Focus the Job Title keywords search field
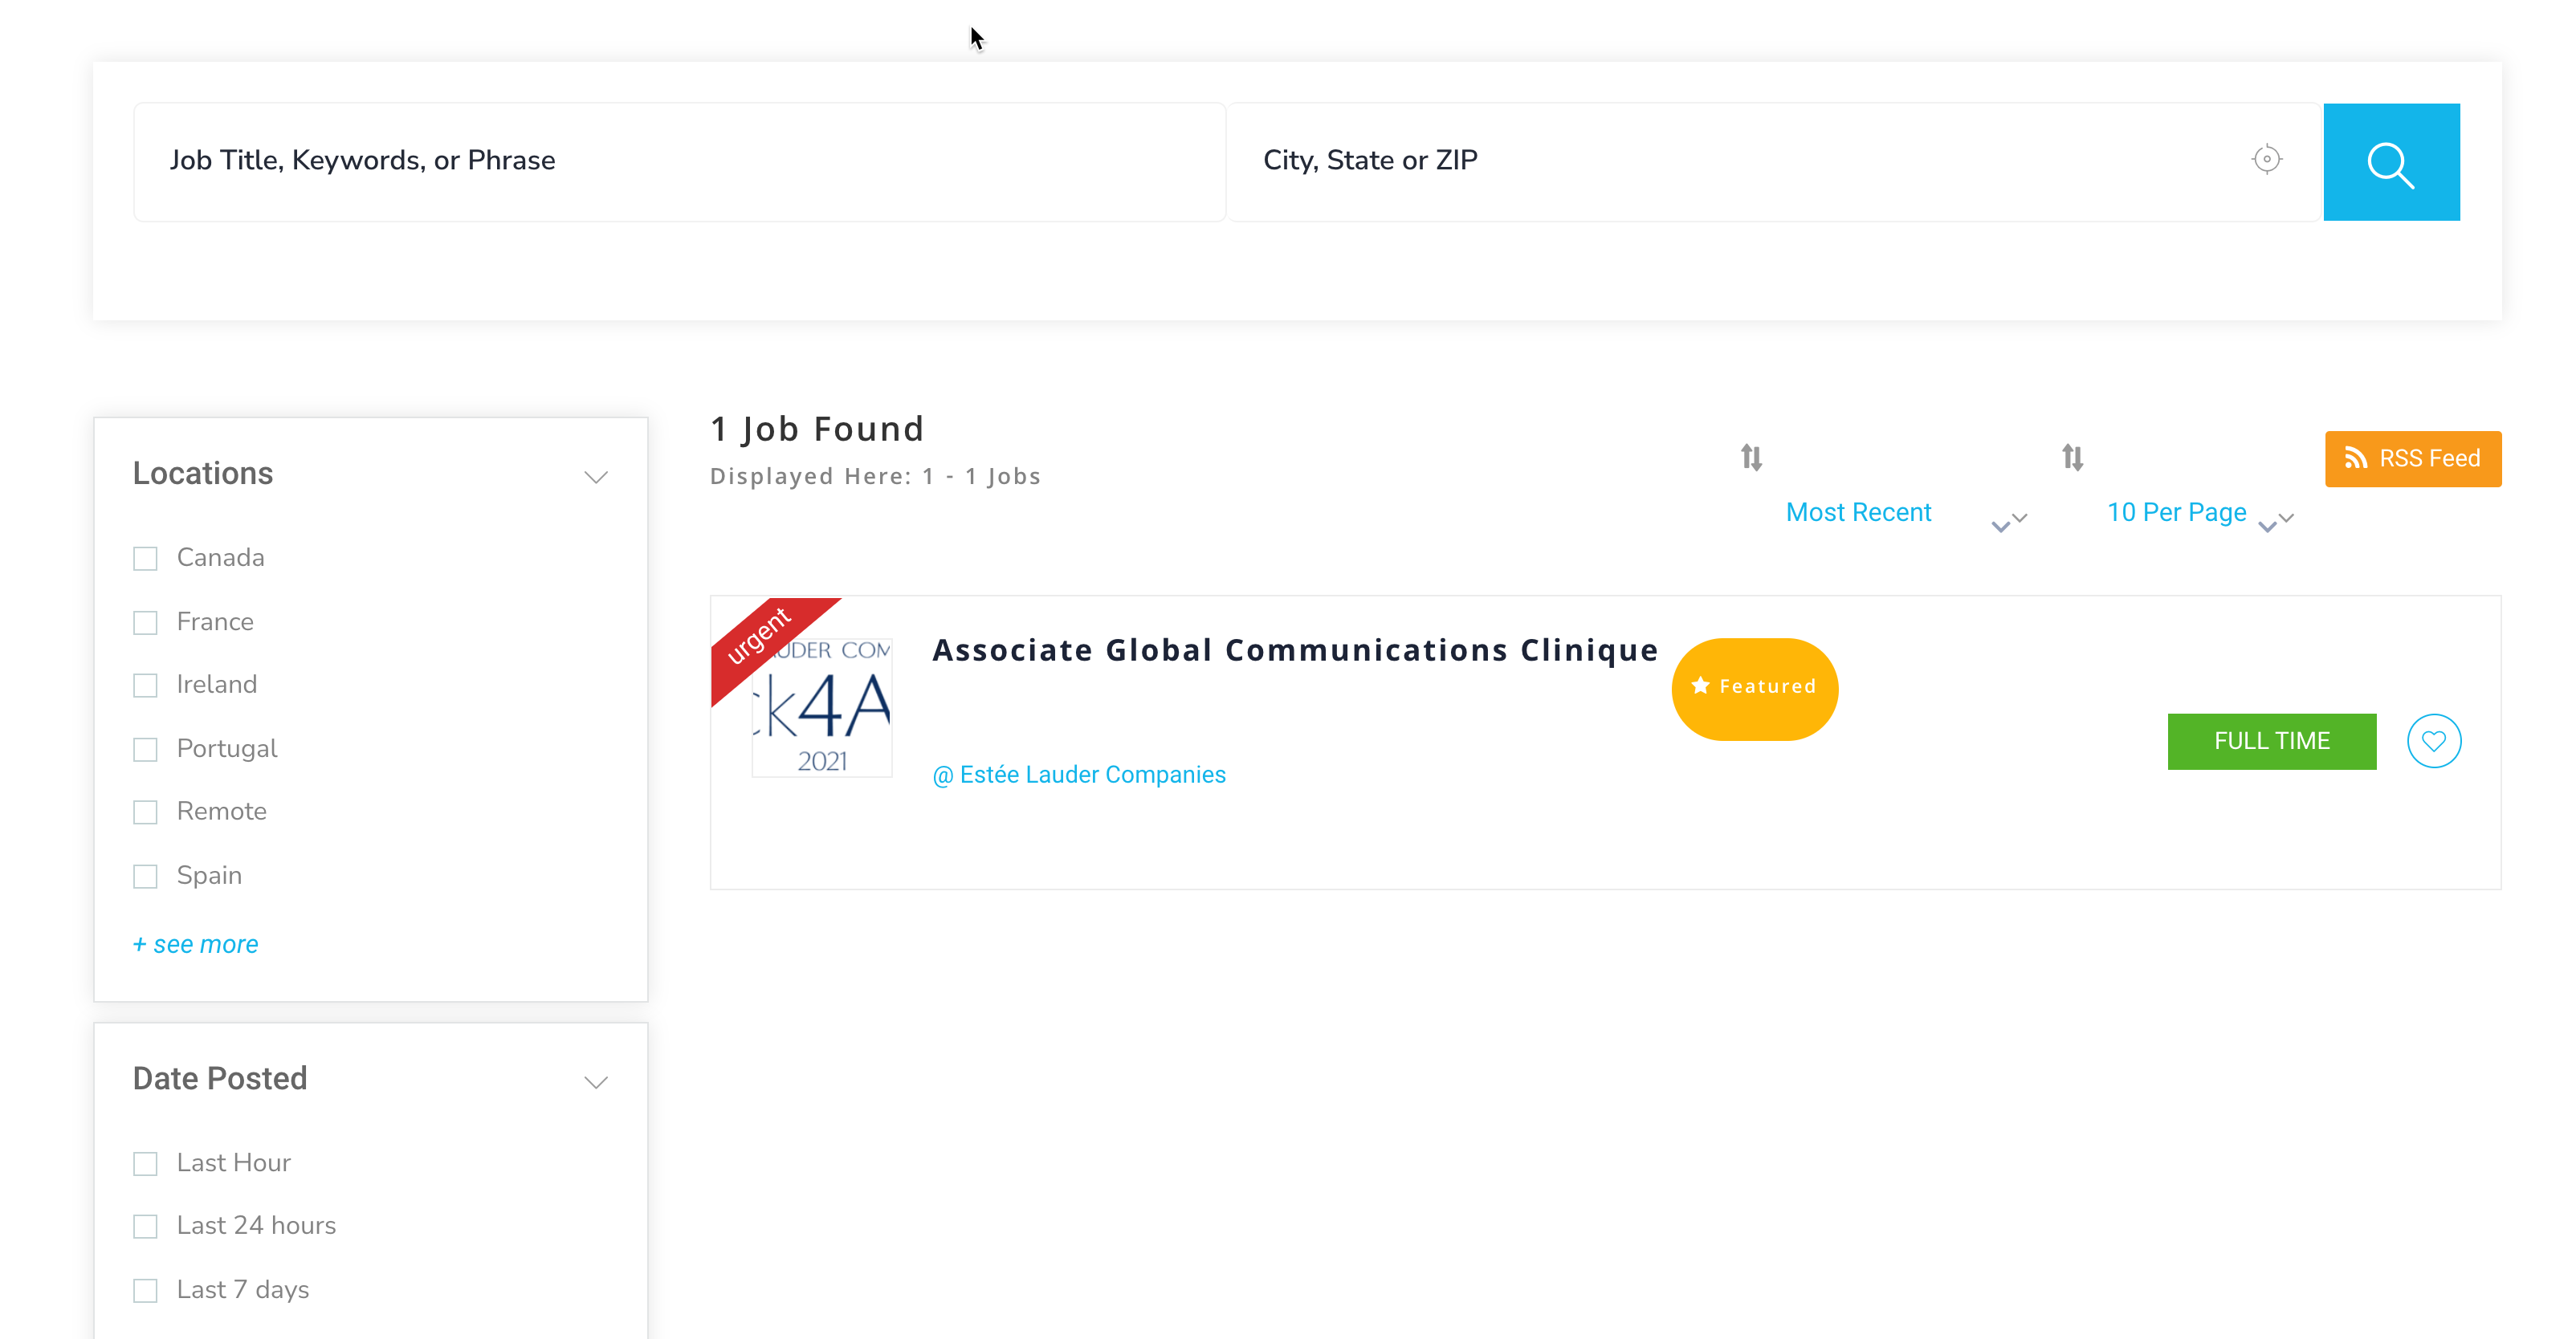The width and height of the screenshot is (2576, 1339). pyautogui.click(x=680, y=161)
